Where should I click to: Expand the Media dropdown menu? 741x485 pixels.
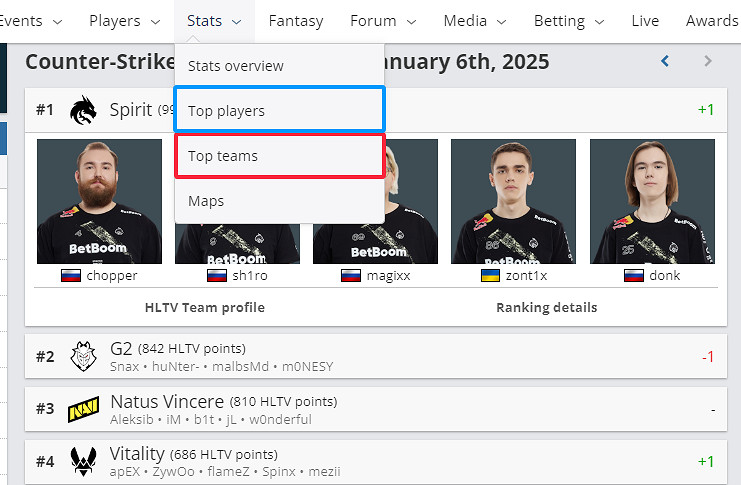tap(477, 20)
